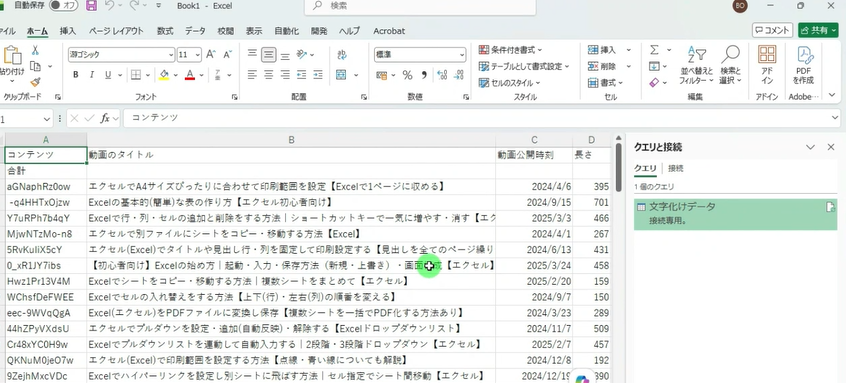Collapse the ribbon with chevron
The image size is (846, 383).
(833, 95)
